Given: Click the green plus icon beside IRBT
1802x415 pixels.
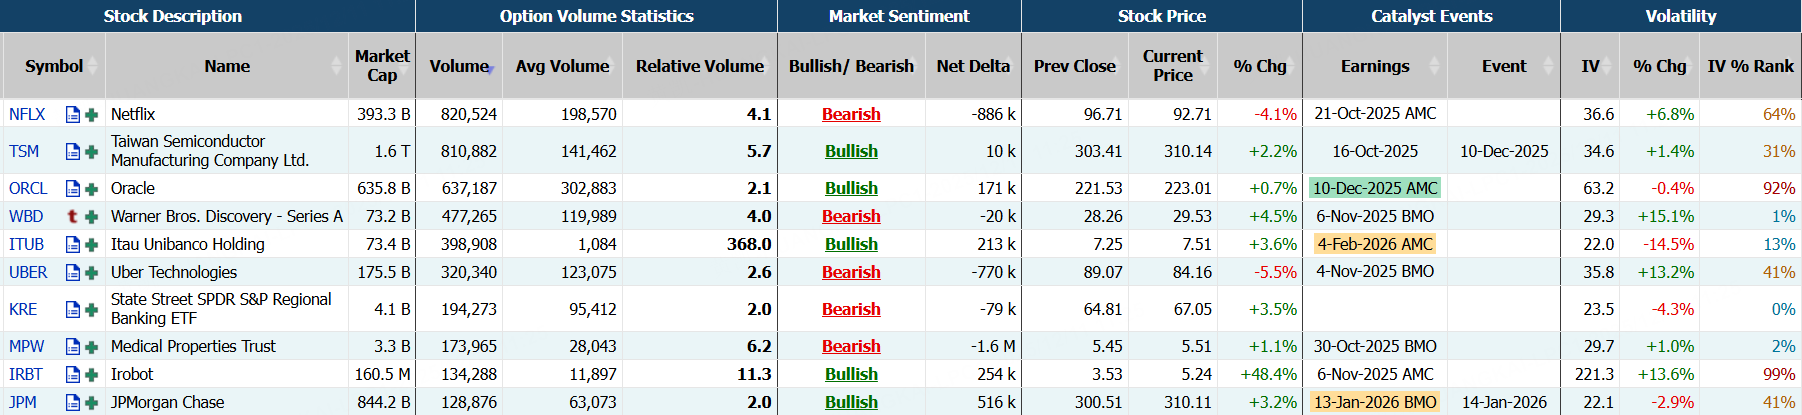Looking at the screenshot, I should point(91,375).
